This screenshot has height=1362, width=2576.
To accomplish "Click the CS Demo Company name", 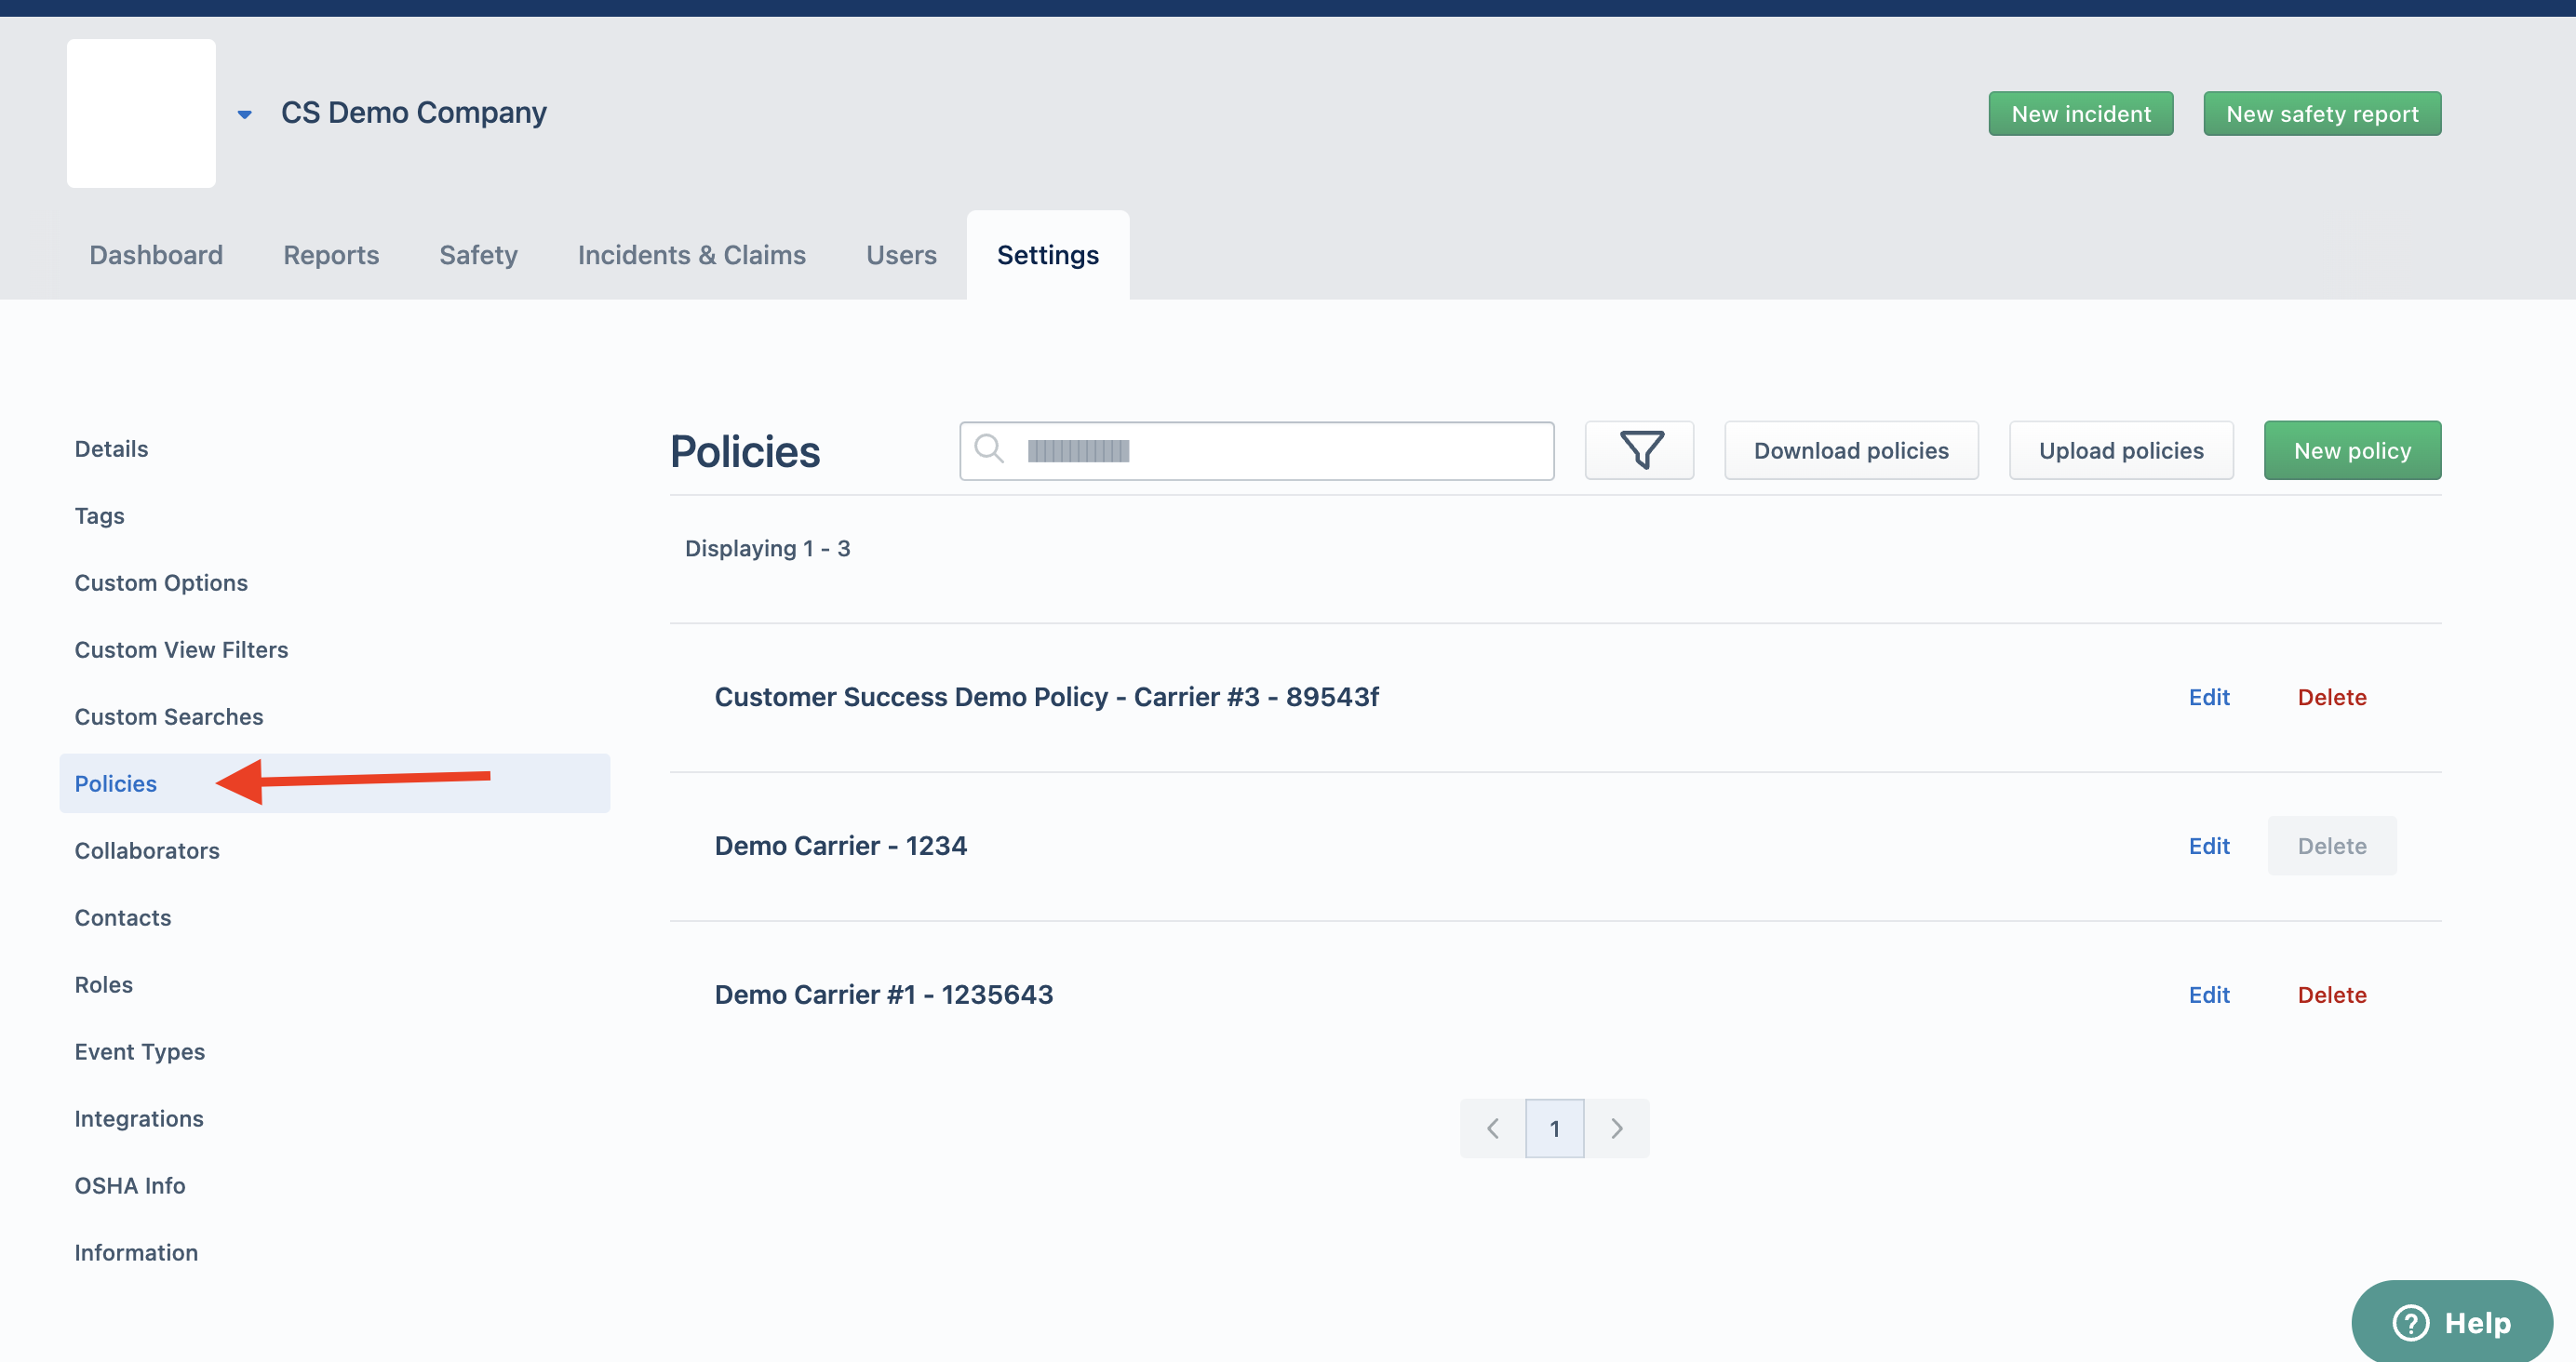I will 413,113.
